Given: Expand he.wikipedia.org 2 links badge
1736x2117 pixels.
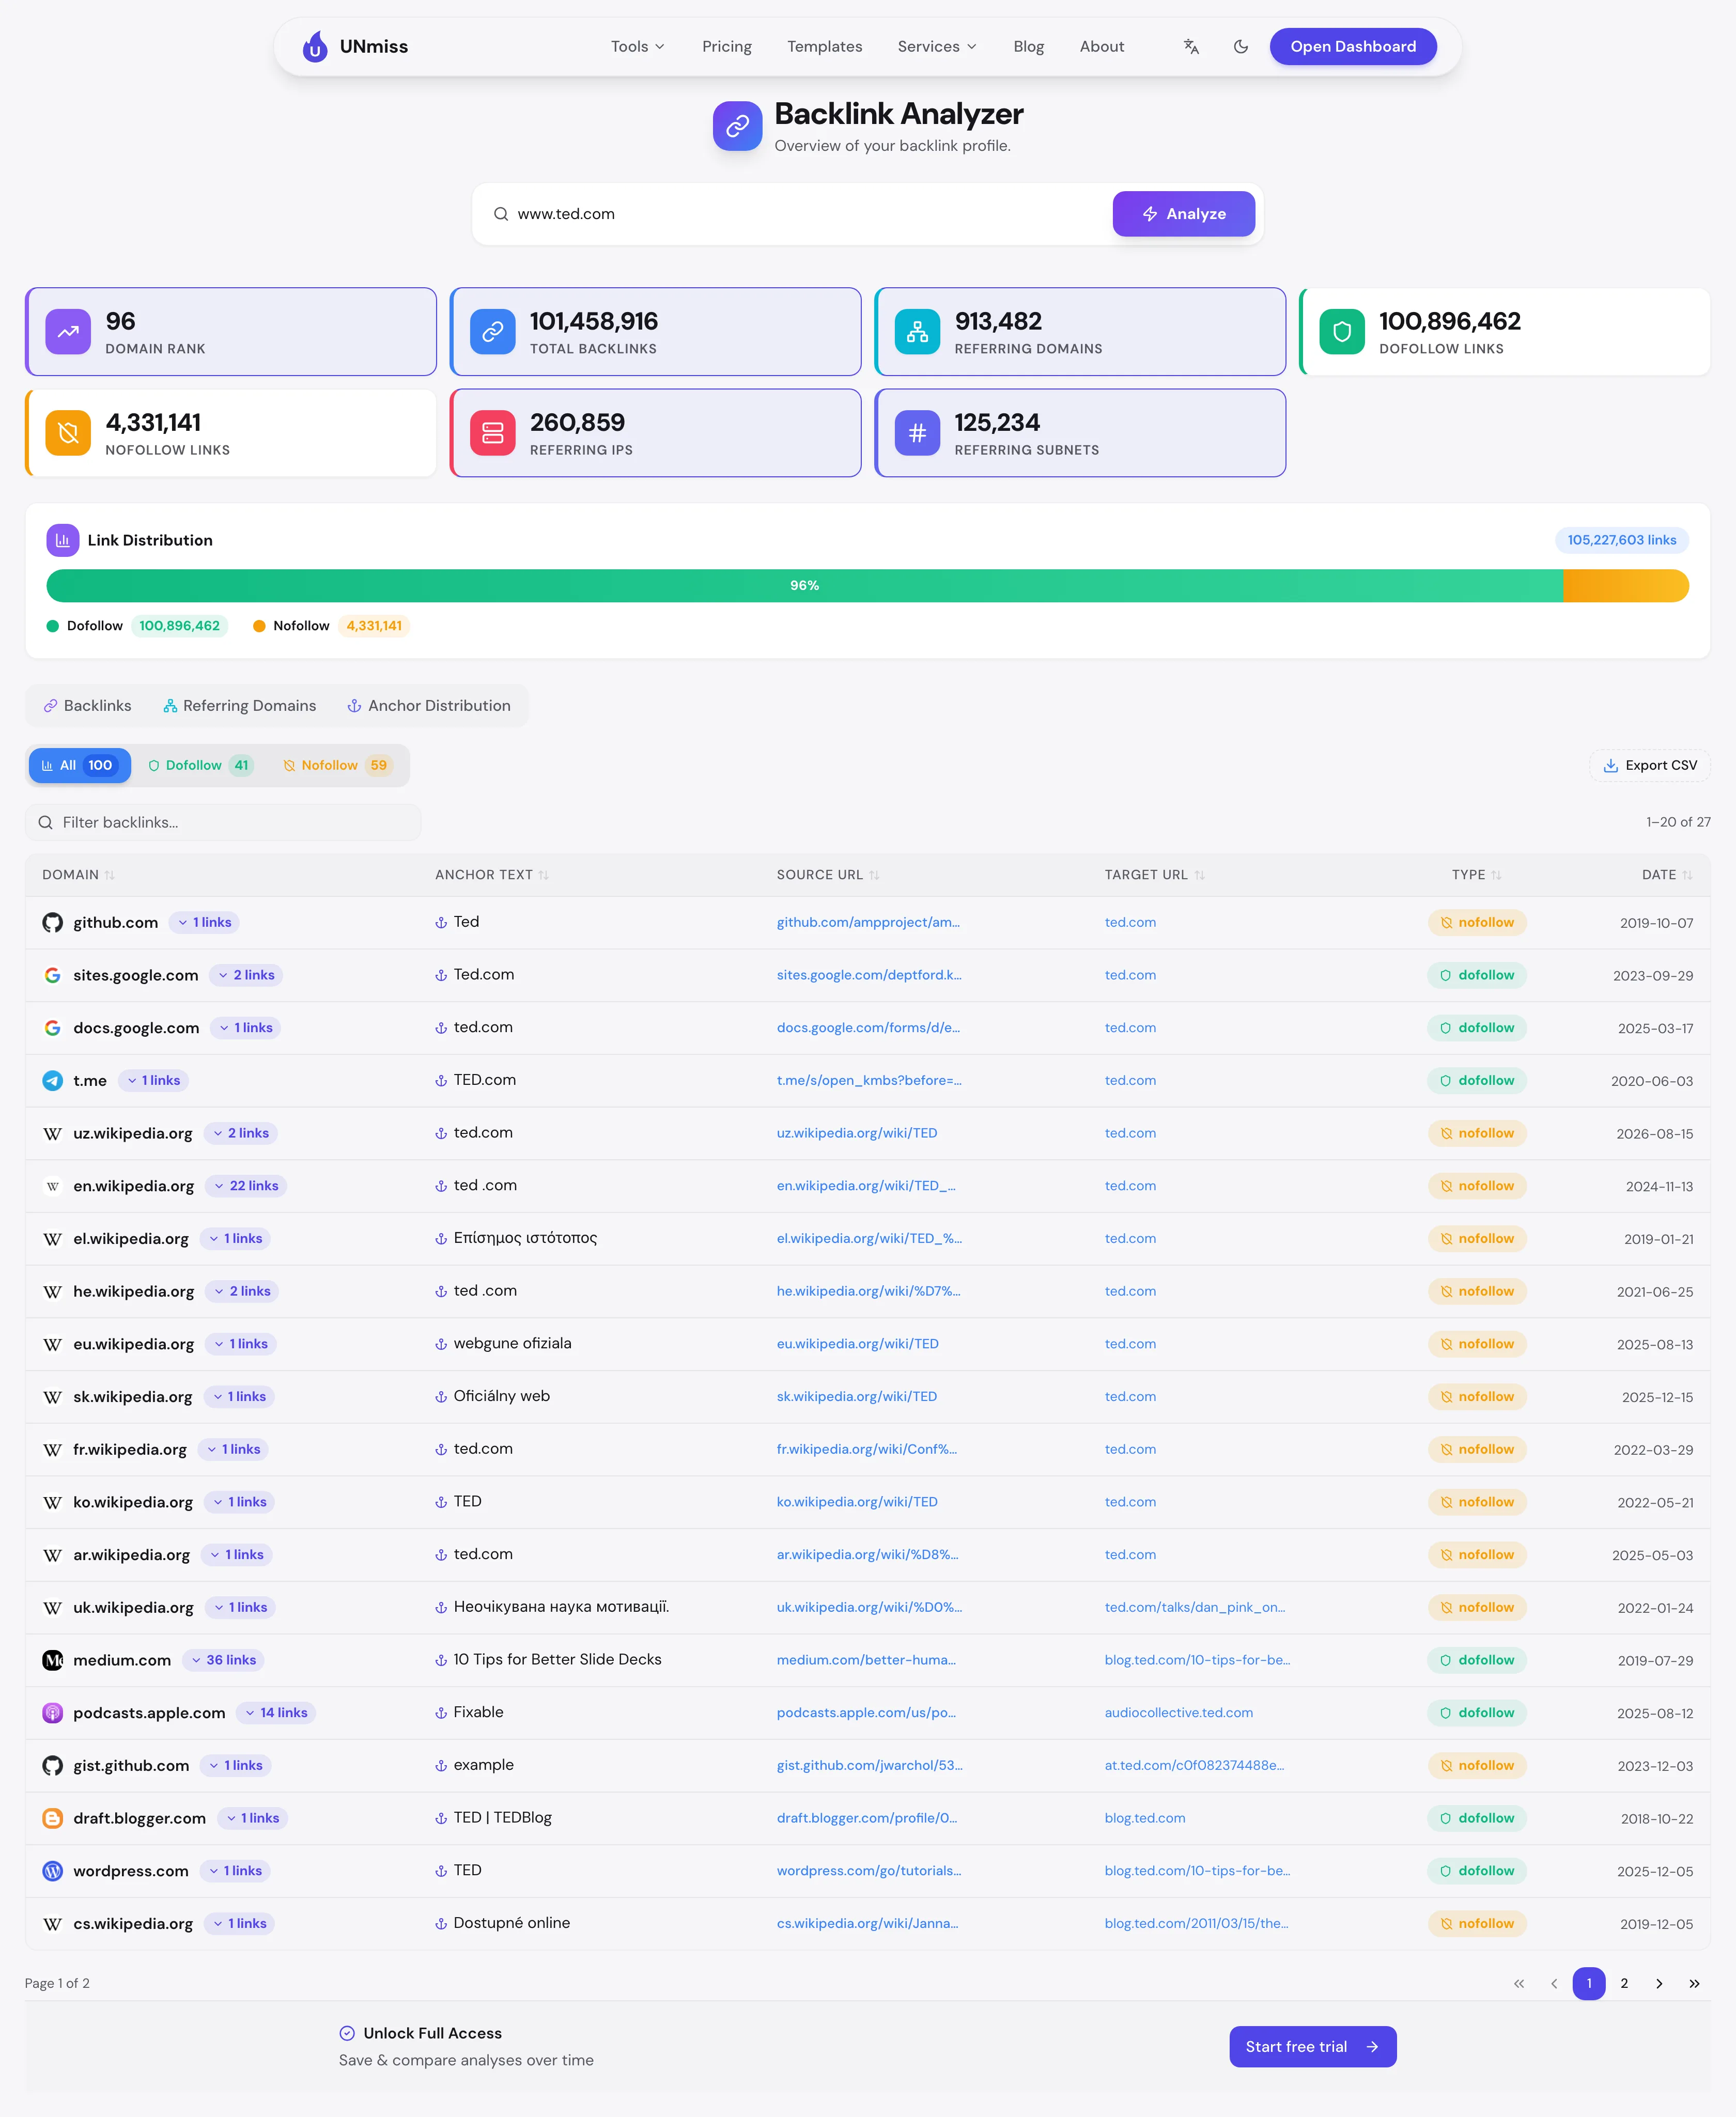Looking at the screenshot, I should [242, 1291].
